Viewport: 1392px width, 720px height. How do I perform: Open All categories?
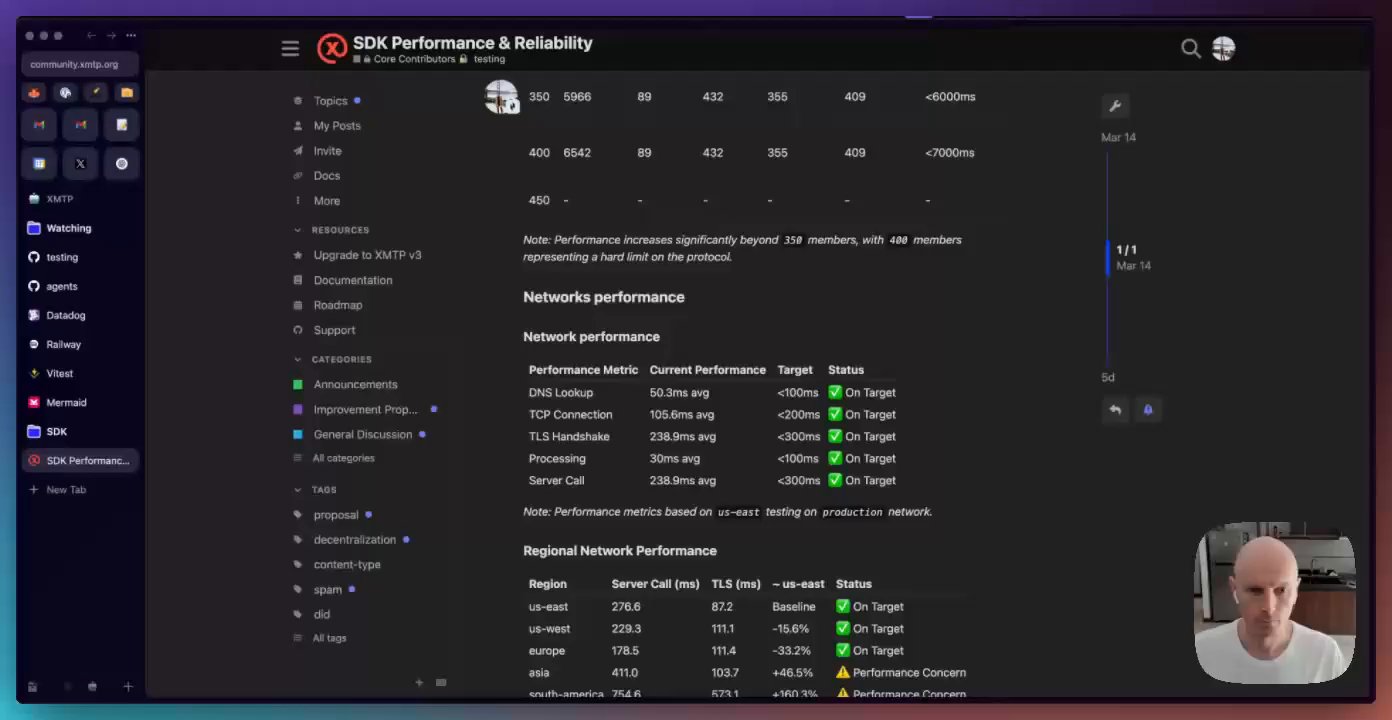[343, 458]
